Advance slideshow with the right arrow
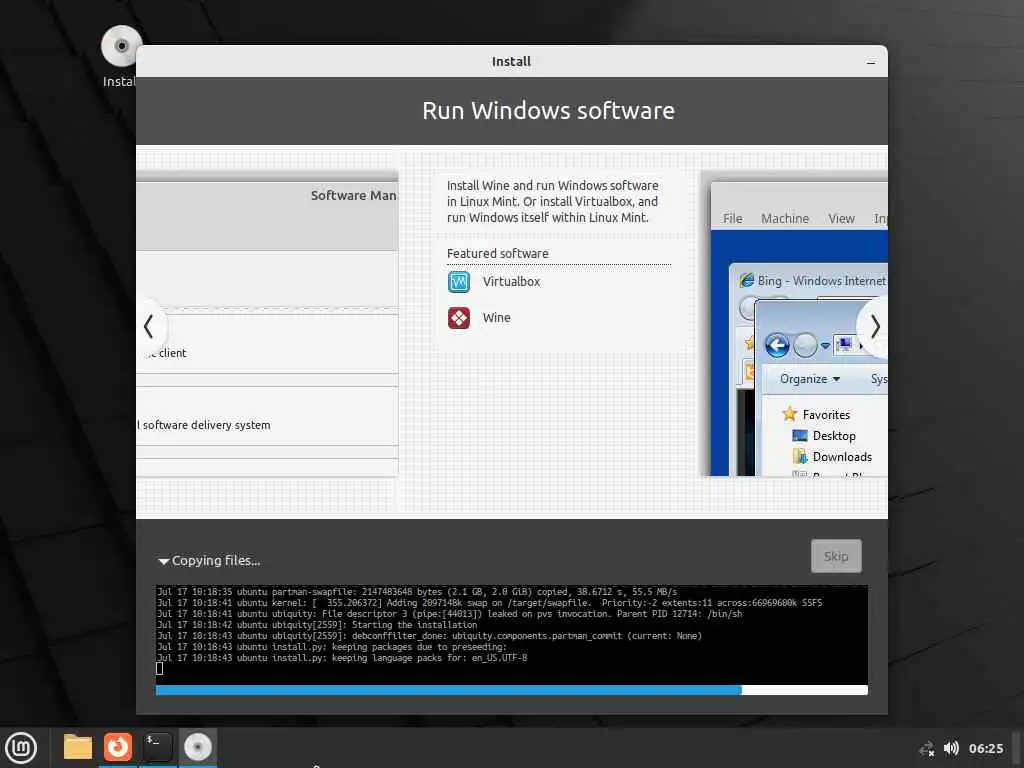 point(874,327)
